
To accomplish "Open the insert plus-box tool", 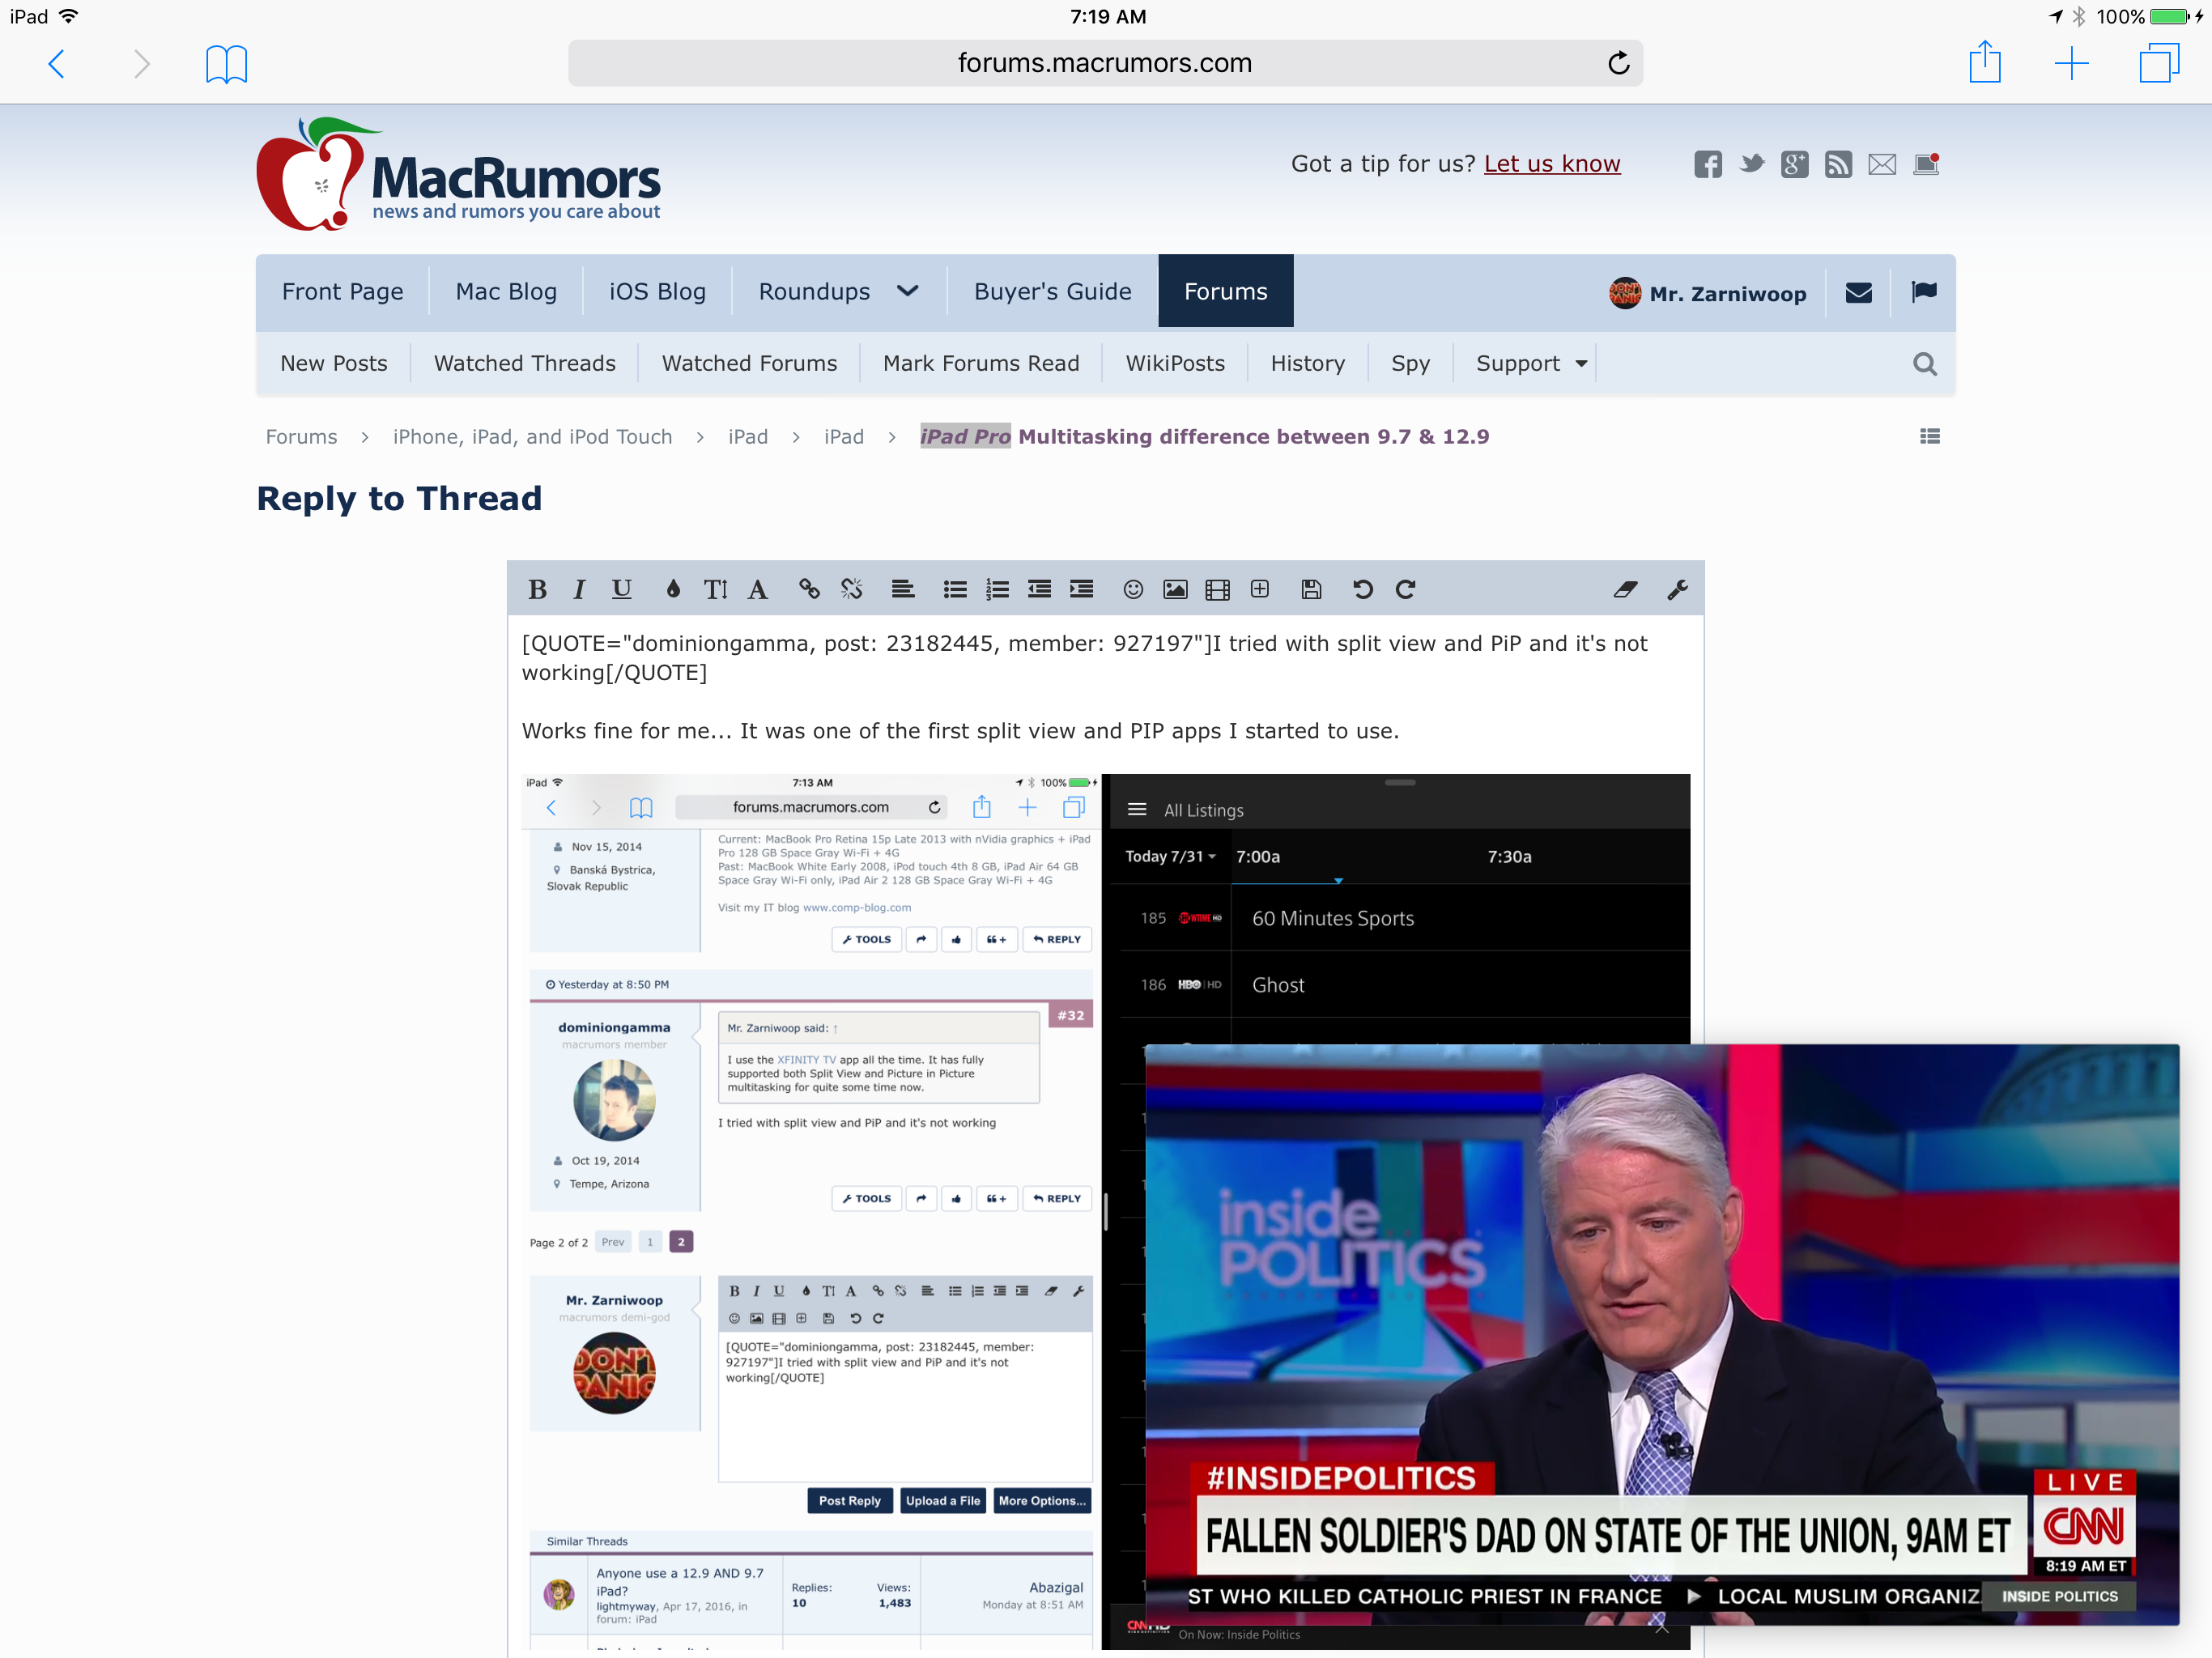I will pos(1260,589).
